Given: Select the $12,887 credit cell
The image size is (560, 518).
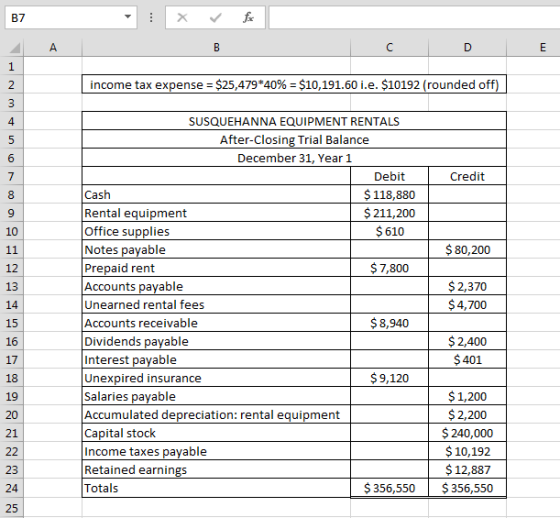Looking at the screenshot, I should point(467,470).
